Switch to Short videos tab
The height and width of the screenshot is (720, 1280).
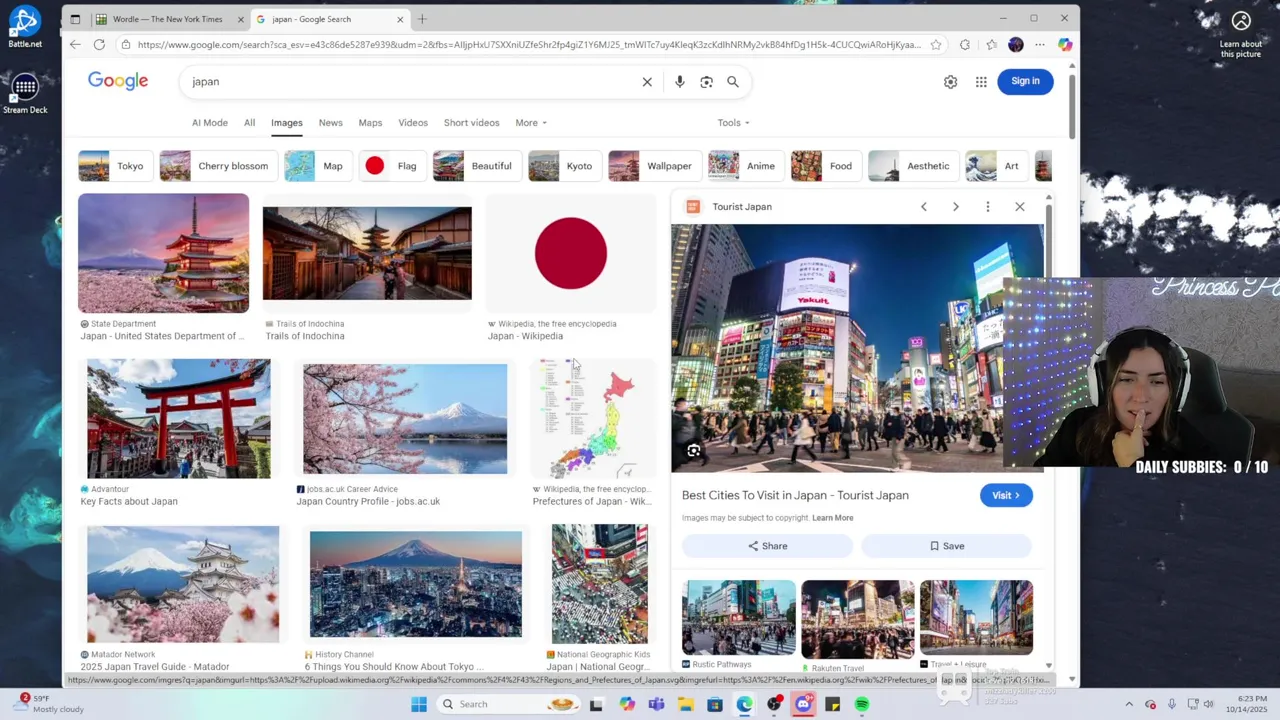pos(471,123)
